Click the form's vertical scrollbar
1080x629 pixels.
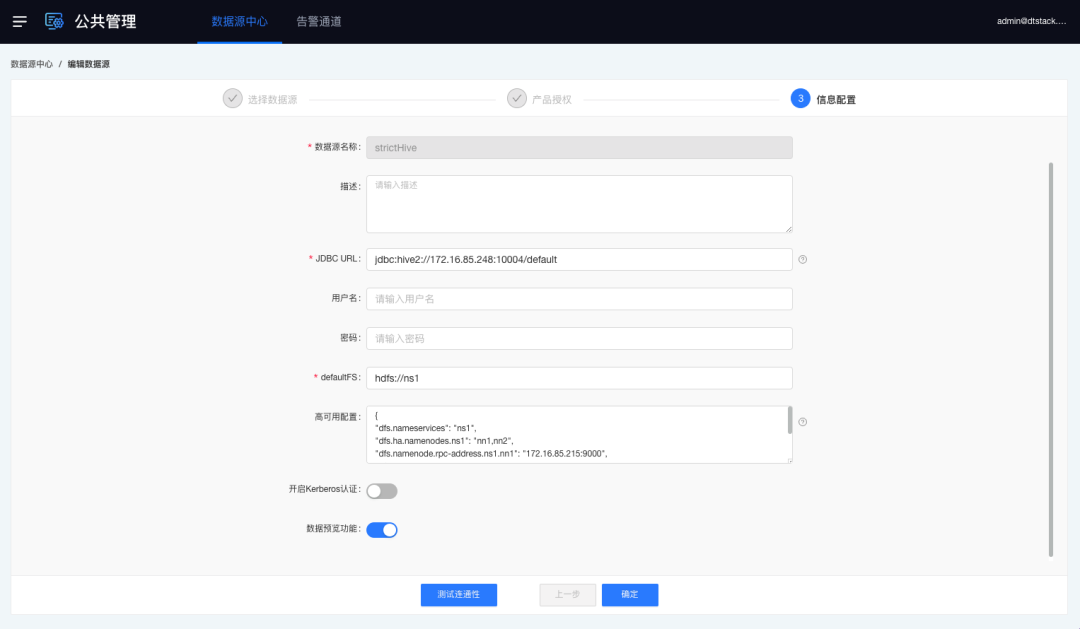point(1050,360)
